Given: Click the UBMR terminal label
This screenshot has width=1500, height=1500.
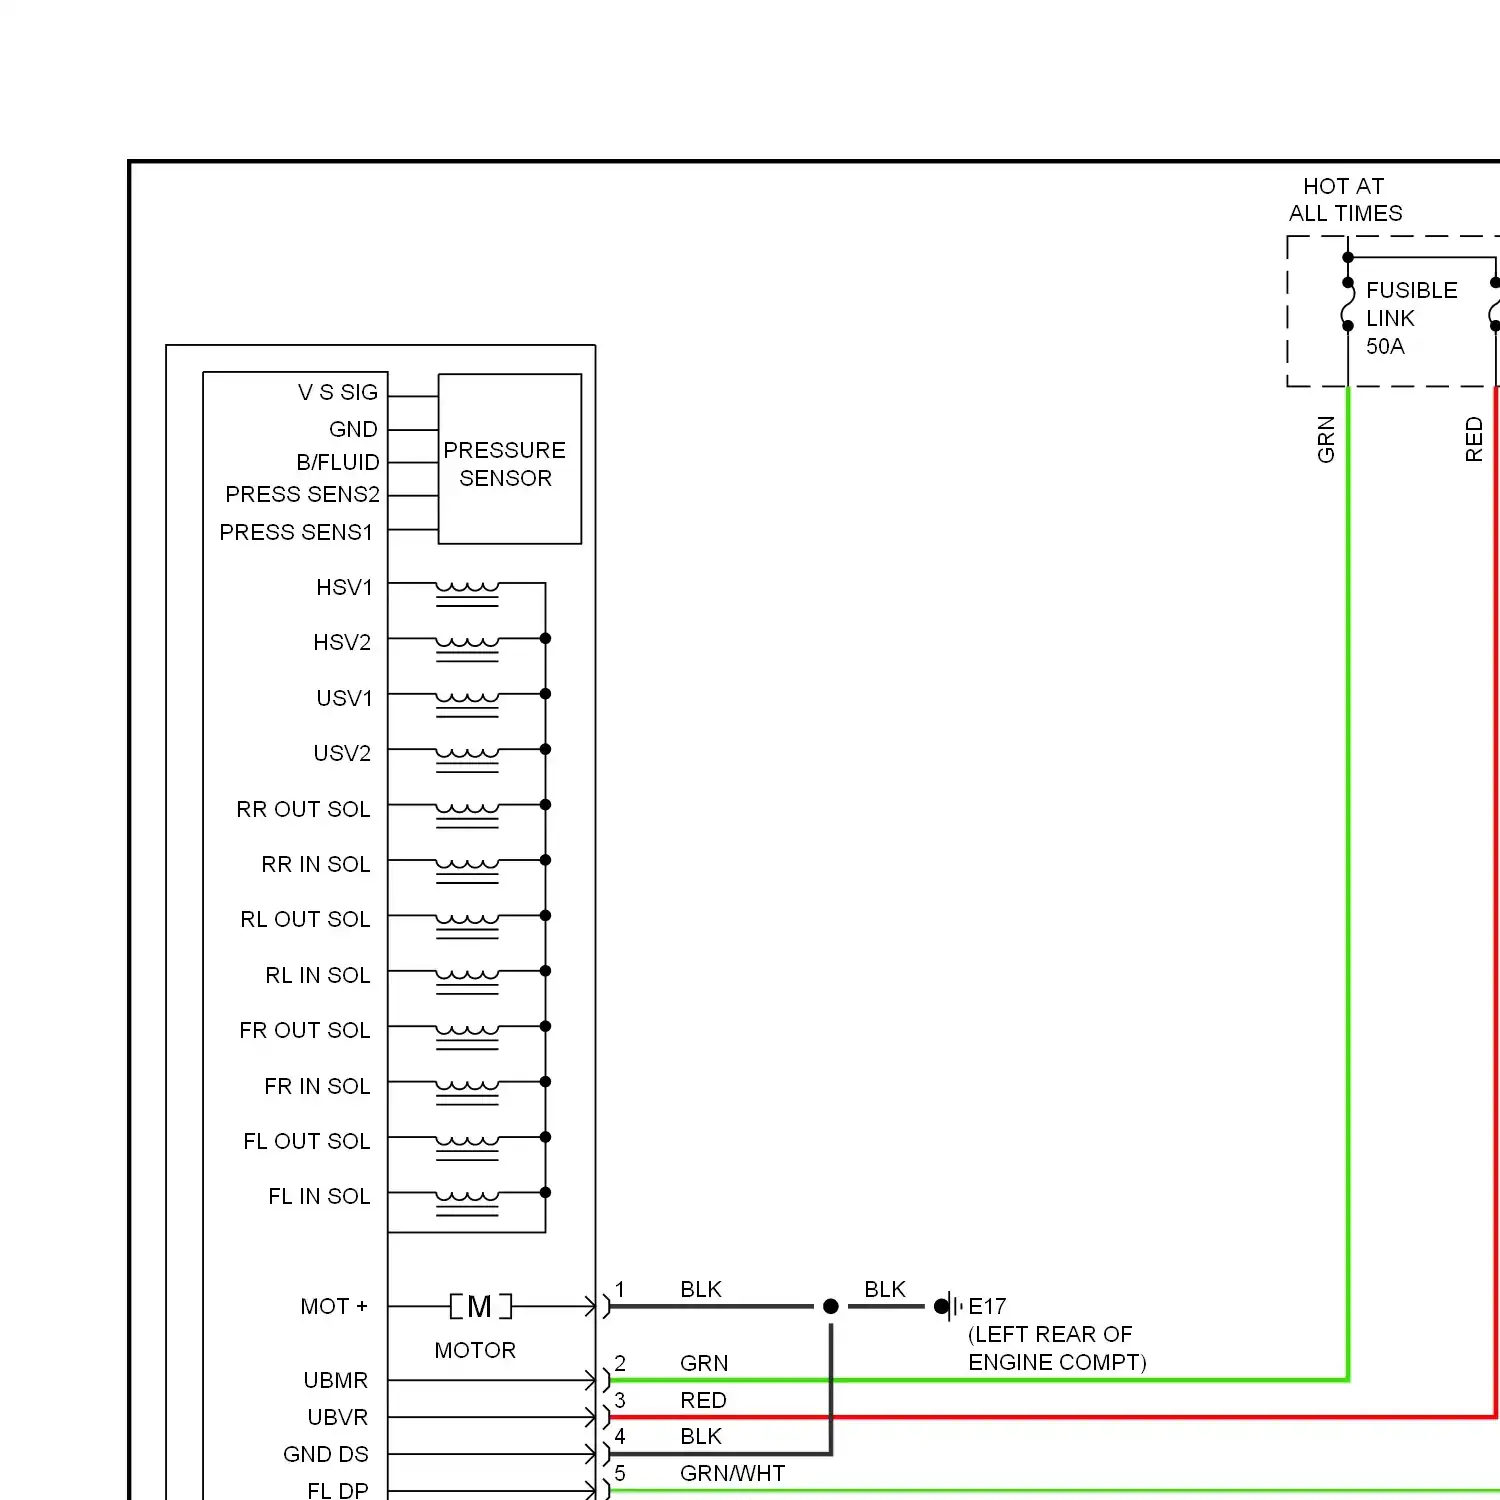Looking at the screenshot, I should point(336,1380).
